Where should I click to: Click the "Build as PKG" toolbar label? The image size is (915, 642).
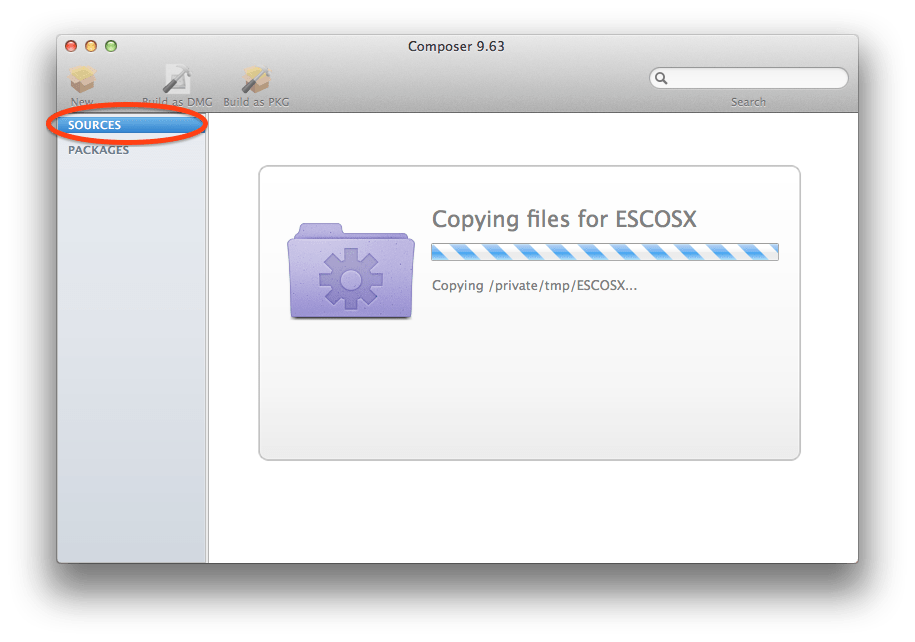(256, 102)
